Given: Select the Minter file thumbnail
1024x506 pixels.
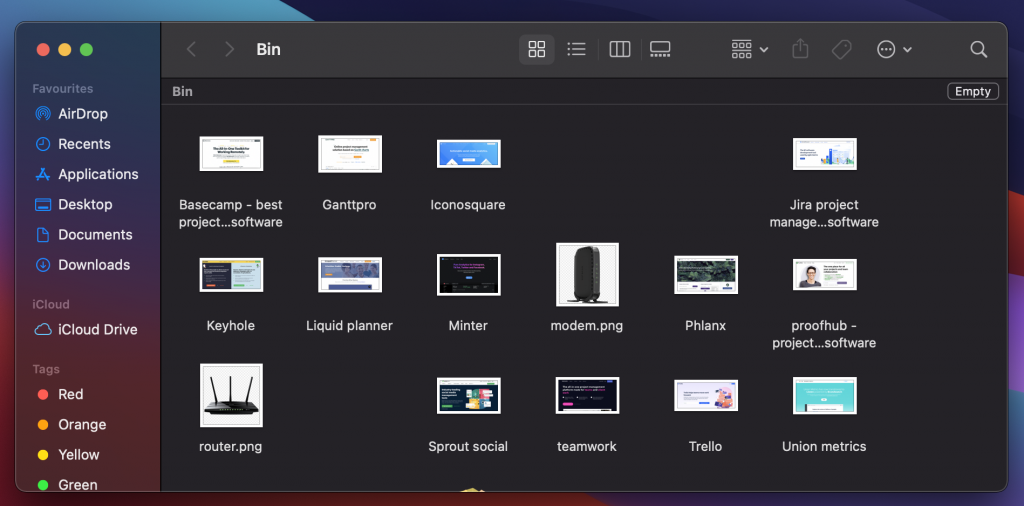Looking at the screenshot, I should coord(468,274).
